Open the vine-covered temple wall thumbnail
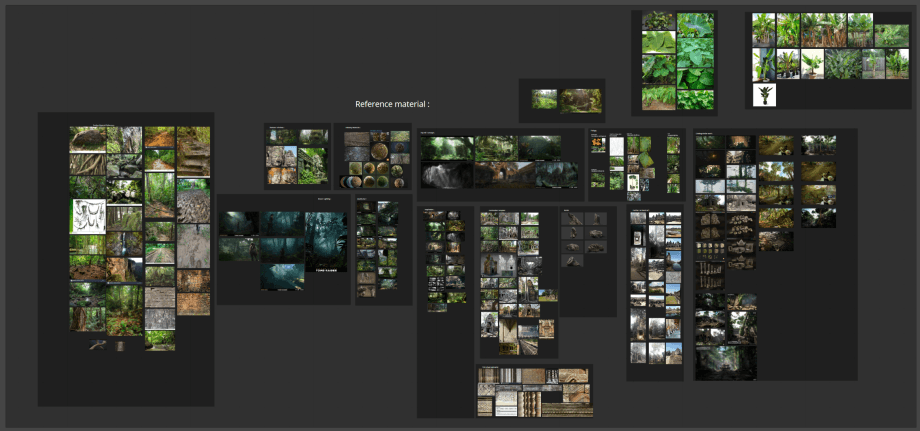 (x=313, y=166)
